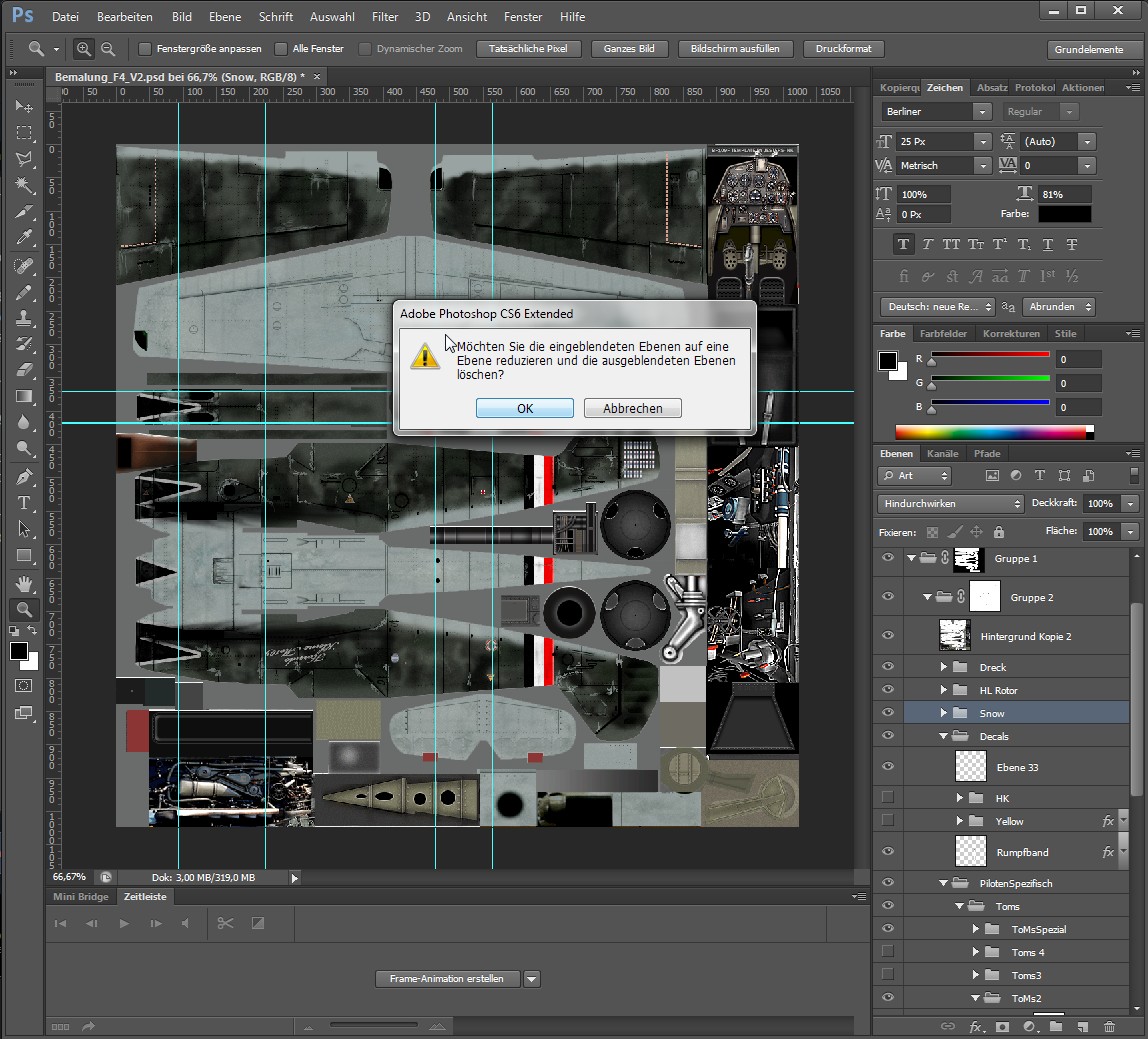Select the Horizontal Type tool

(x=24, y=503)
